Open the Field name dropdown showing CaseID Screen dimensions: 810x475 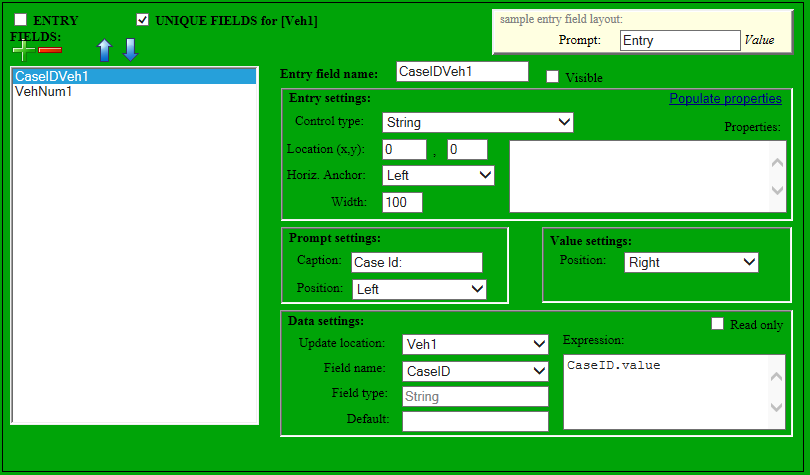click(475, 370)
